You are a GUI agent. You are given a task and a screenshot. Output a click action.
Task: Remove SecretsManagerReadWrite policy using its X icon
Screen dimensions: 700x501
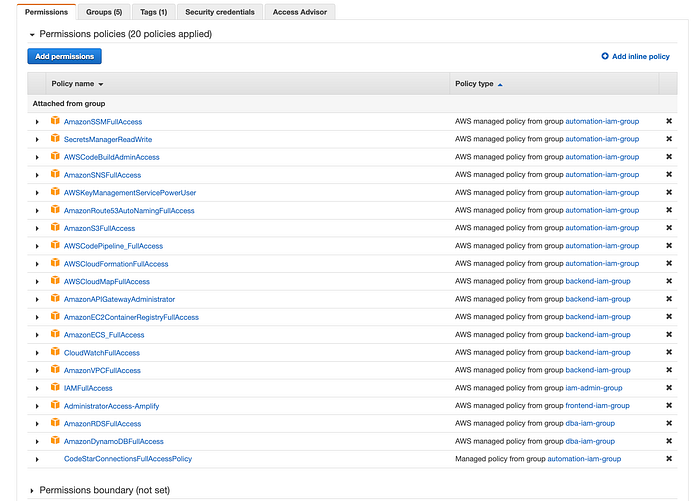coord(669,139)
